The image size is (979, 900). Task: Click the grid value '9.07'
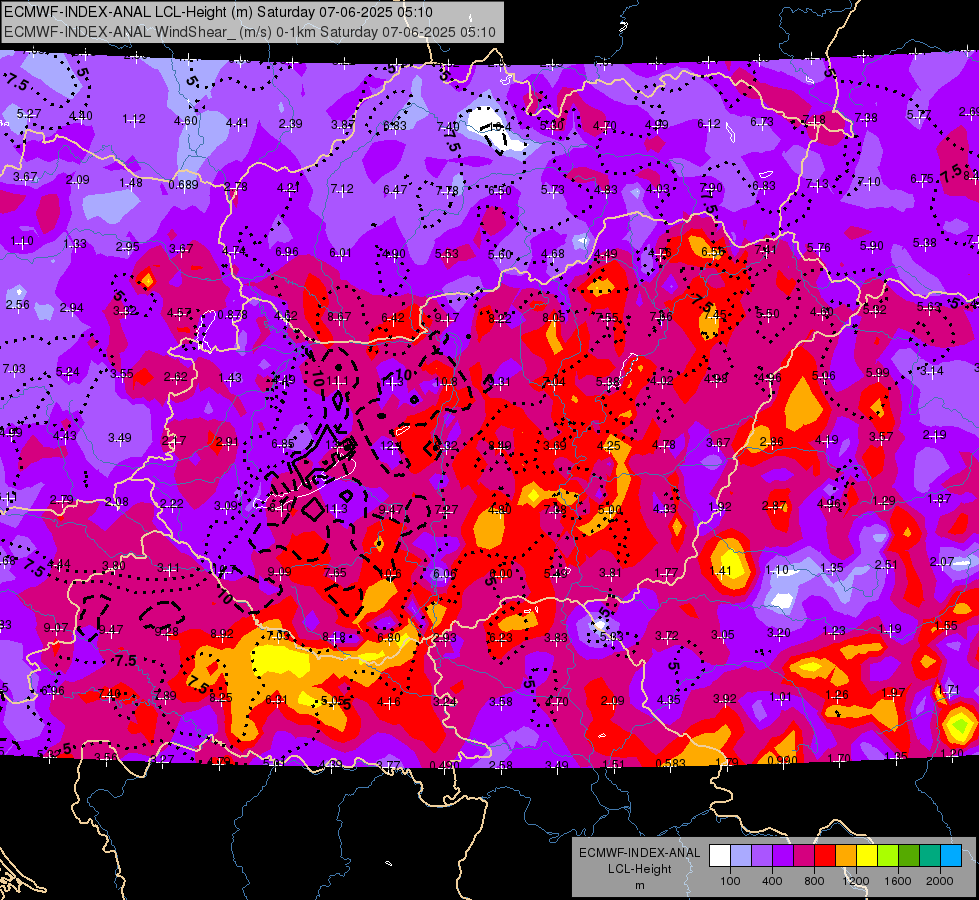click(x=56, y=627)
